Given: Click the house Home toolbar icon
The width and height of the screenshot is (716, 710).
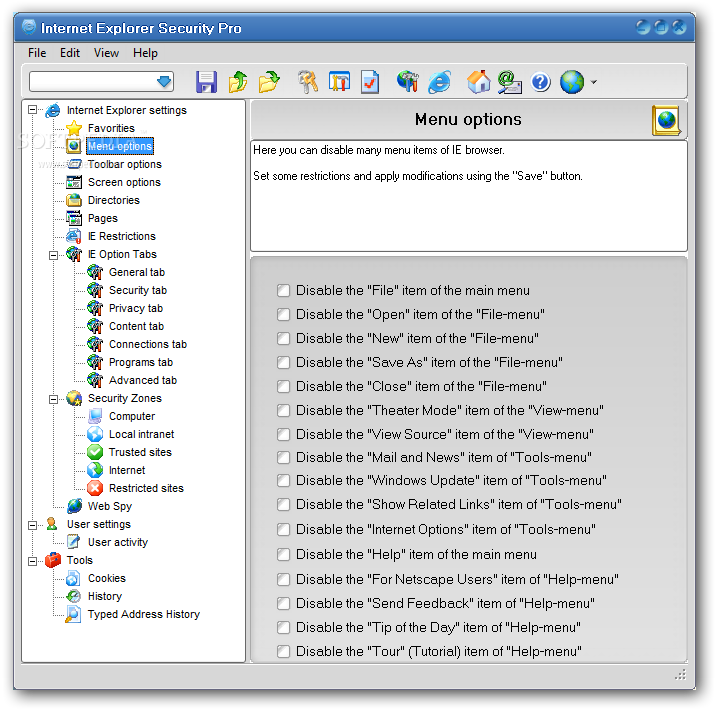Looking at the screenshot, I should (x=479, y=82).
